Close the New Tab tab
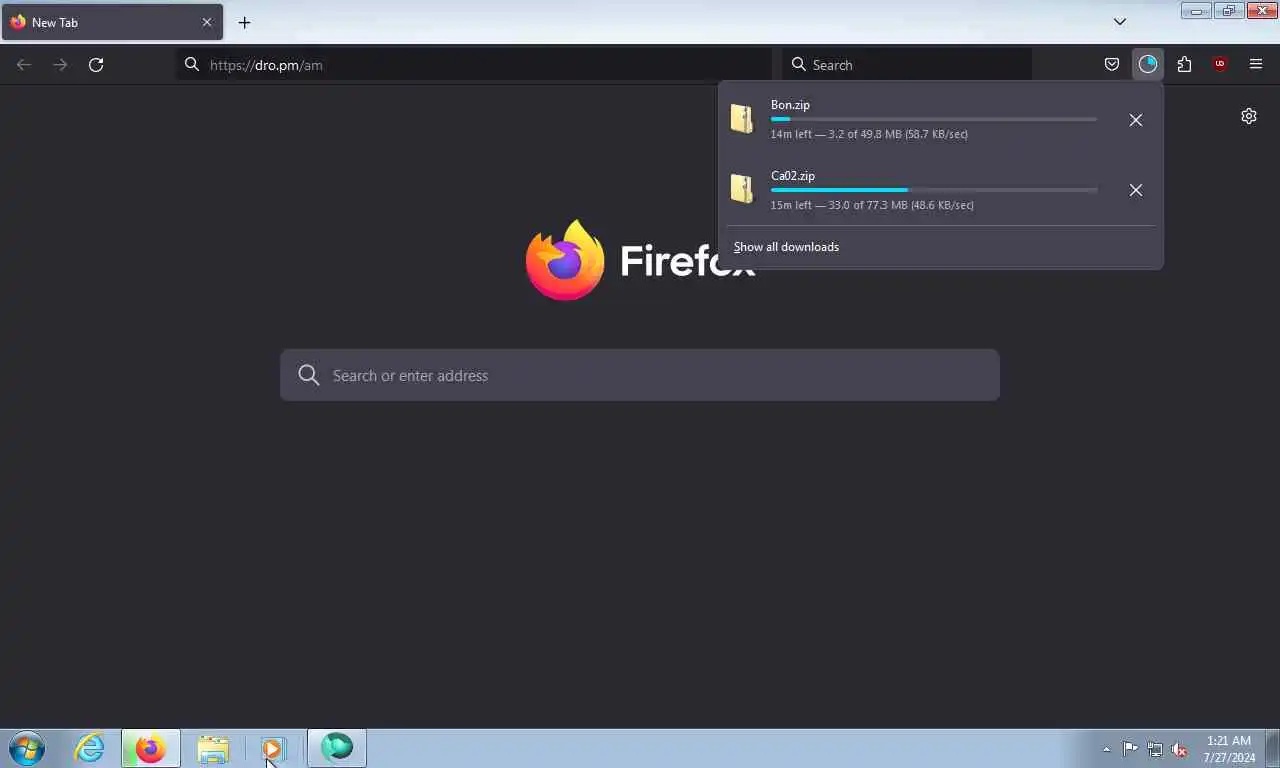1280x768 pixels. click(x=207, y=22)
